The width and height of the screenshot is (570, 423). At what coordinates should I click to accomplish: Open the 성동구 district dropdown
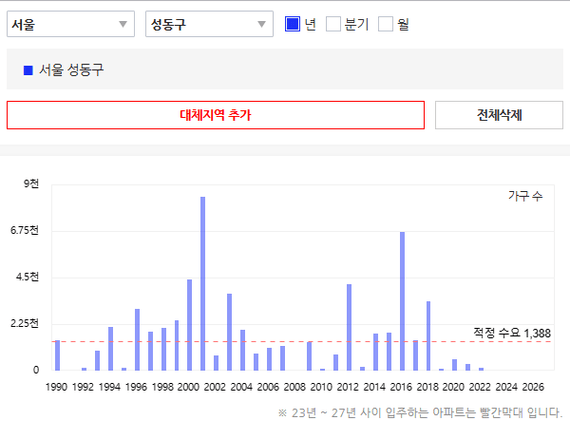point(209,24)
